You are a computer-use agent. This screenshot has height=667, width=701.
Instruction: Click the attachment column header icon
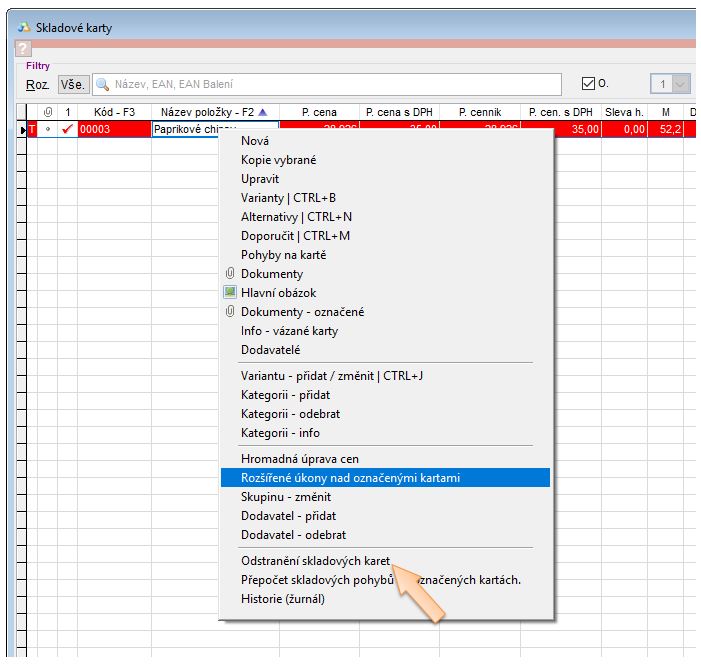(x=48, y=112)
